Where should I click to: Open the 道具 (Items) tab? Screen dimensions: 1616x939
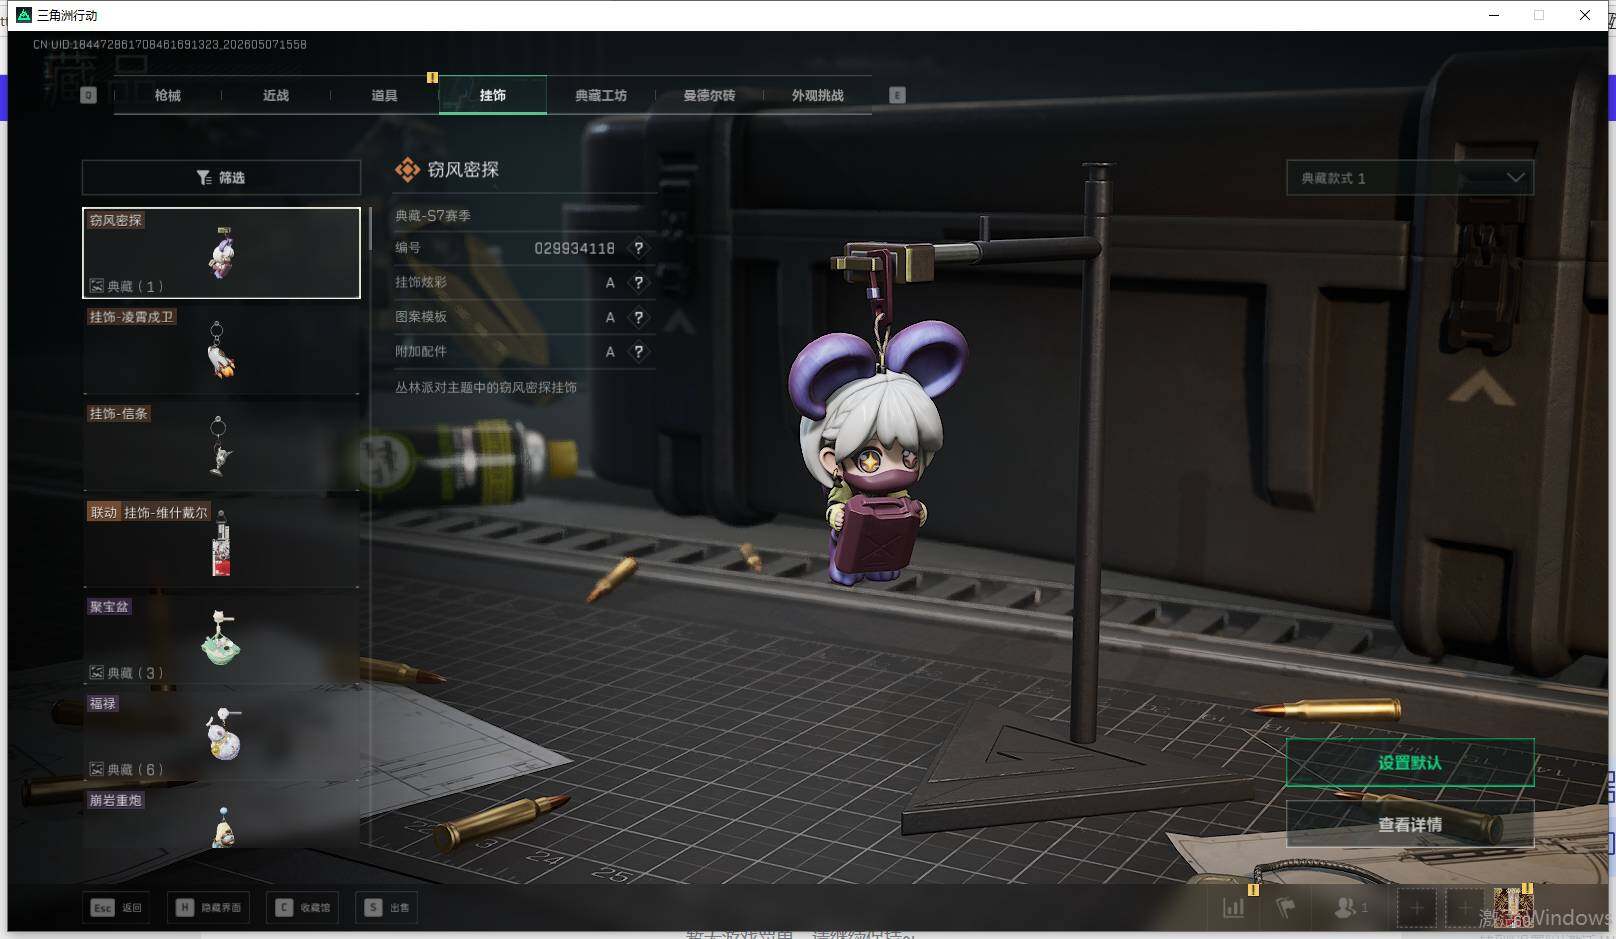[x=384, y=95]
